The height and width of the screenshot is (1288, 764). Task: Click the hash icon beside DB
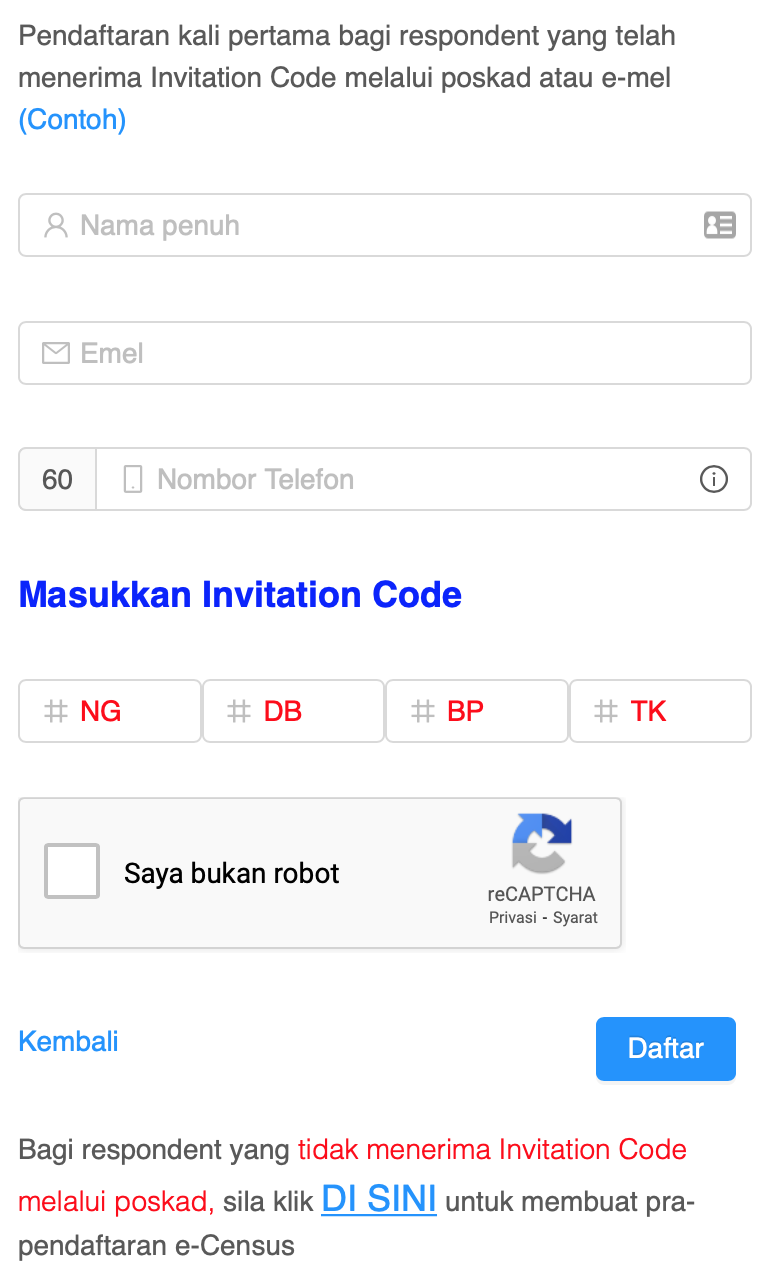pos(239,712)
